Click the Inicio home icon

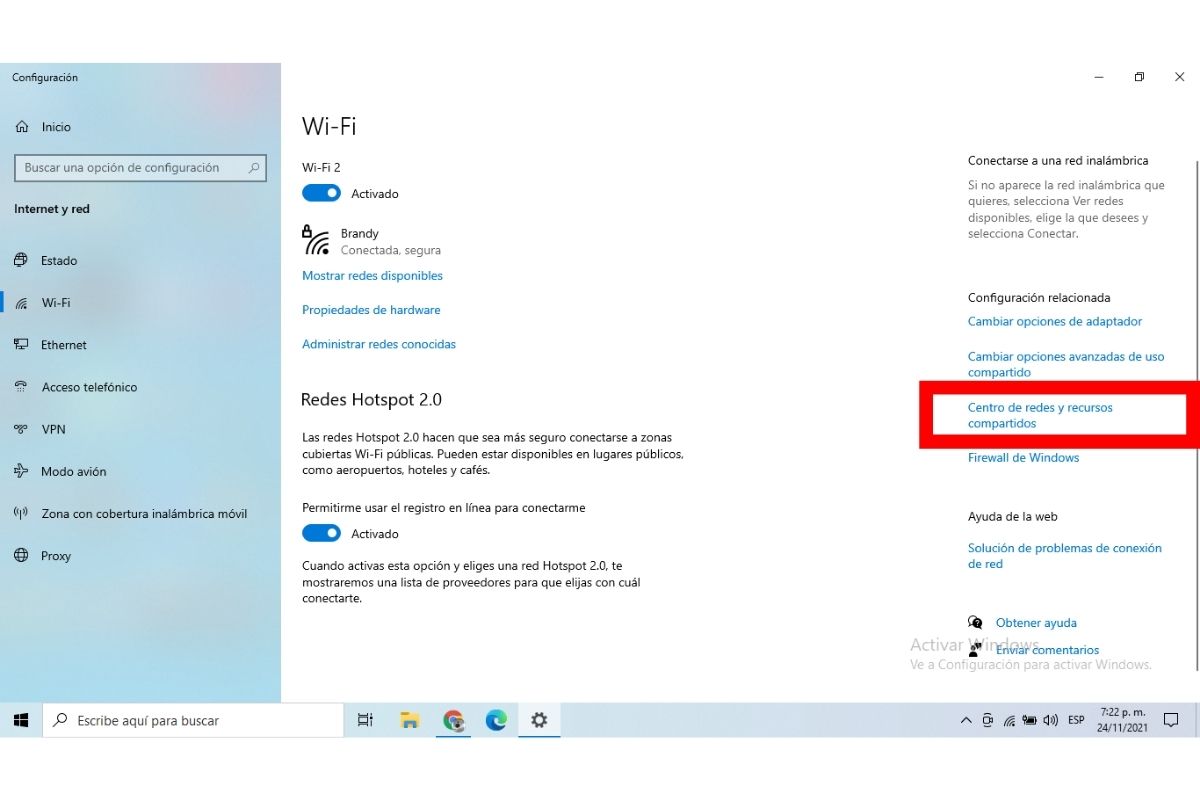[22, 127]
